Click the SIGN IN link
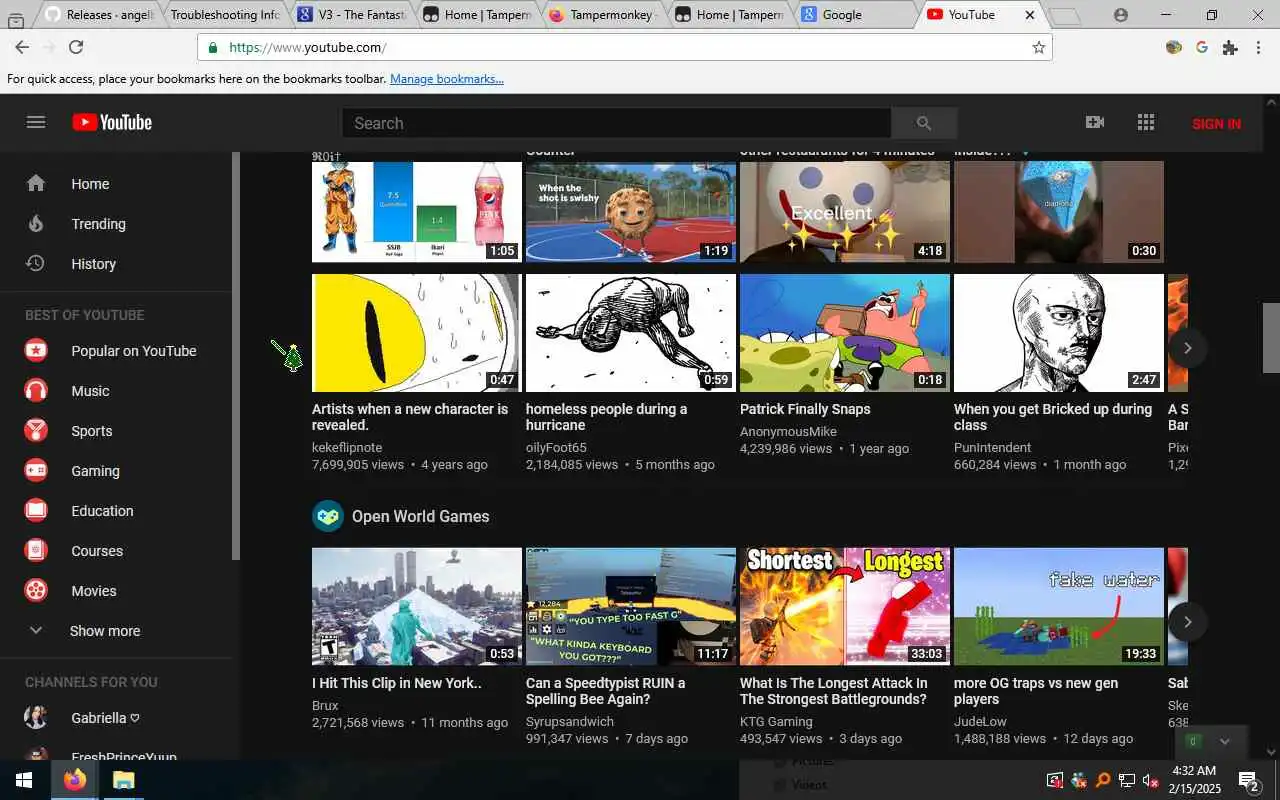1280x800 pixels. tap(1216, 124)
